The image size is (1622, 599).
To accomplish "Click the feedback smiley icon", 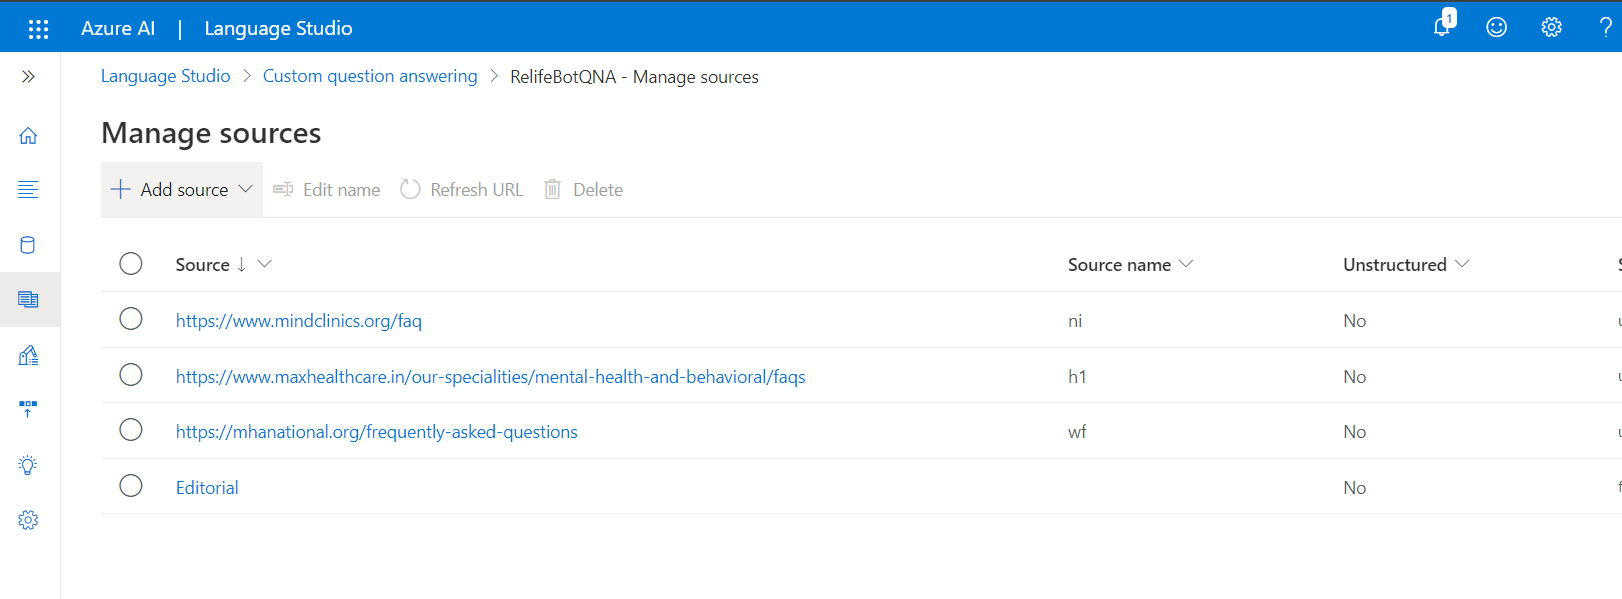I will click(x=1496, y=28).
